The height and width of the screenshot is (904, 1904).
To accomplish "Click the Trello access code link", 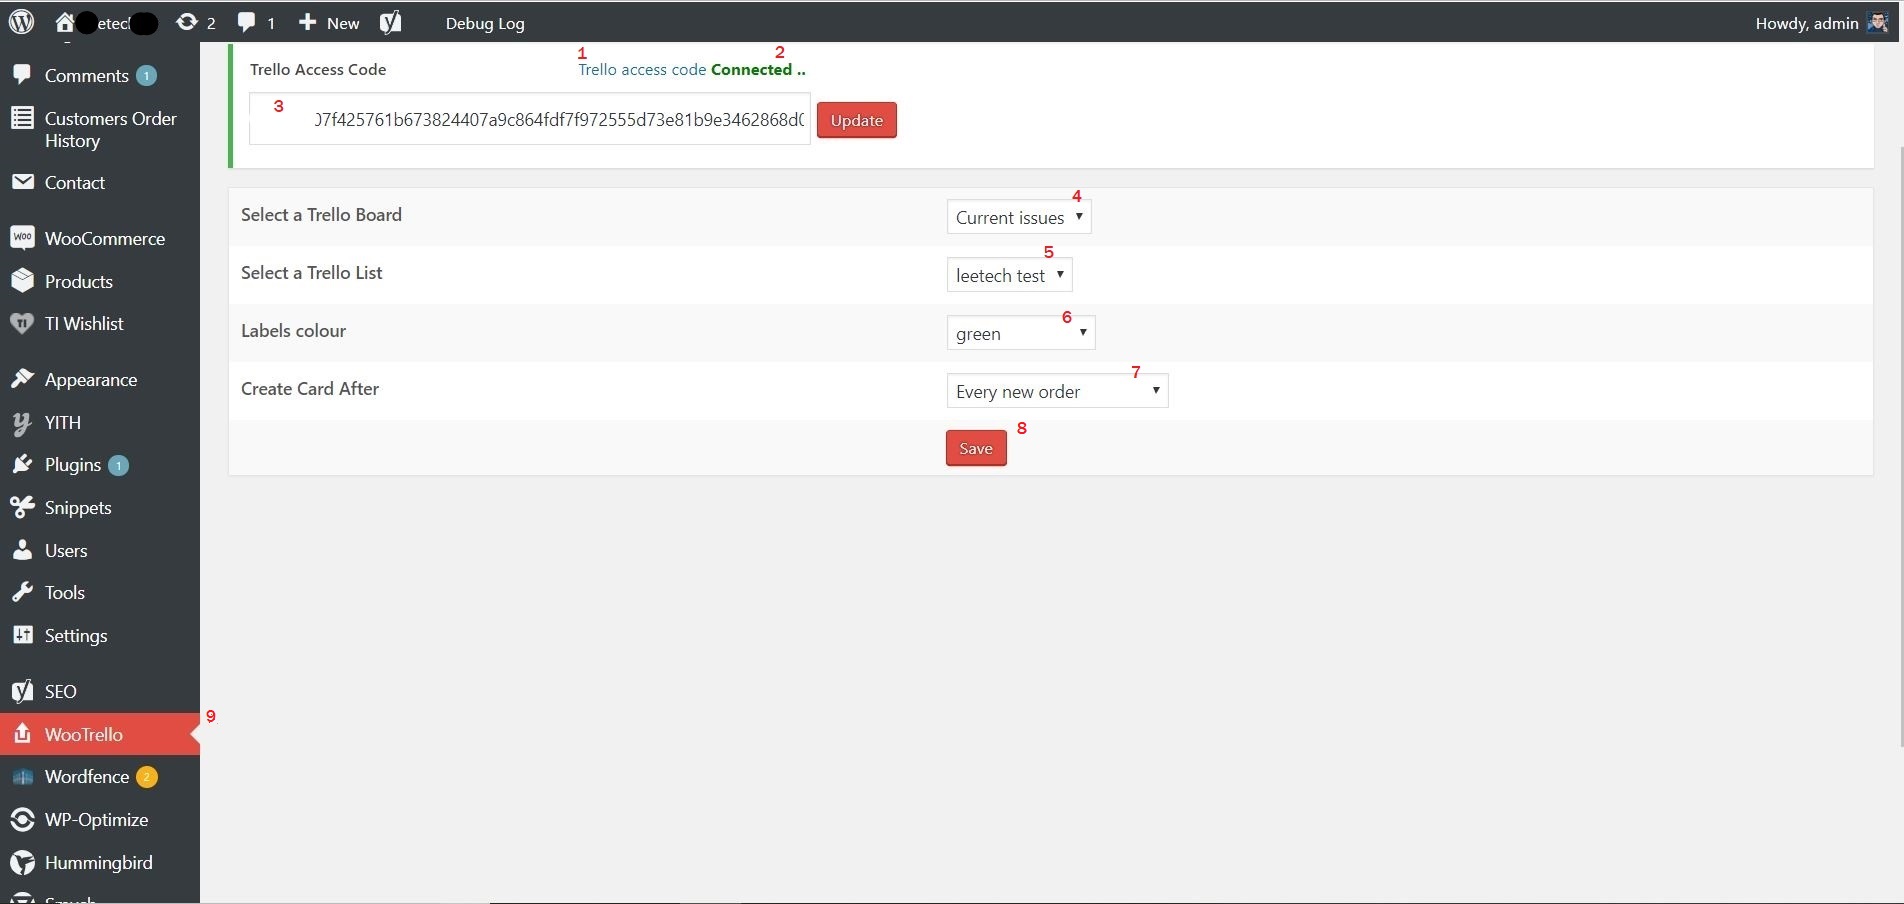I will point(642,70).
